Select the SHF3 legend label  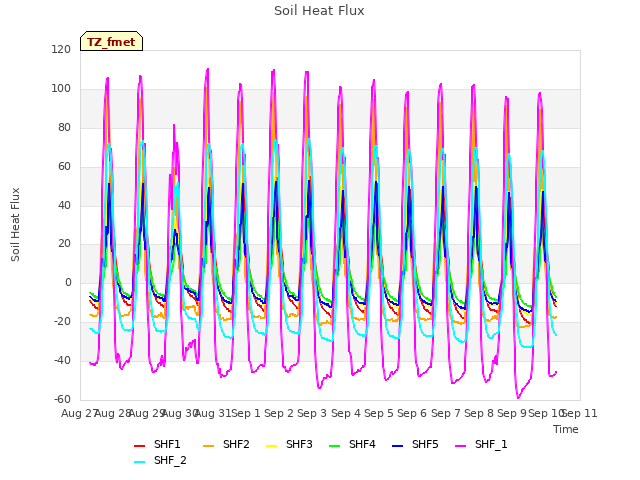coord(299,444)
